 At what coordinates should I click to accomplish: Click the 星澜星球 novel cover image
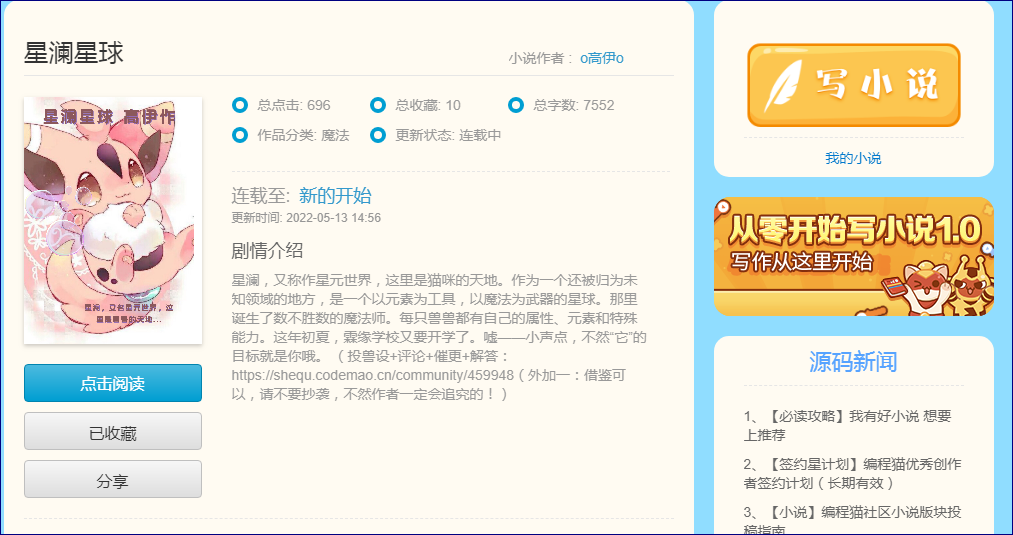(x=113, y=220)
